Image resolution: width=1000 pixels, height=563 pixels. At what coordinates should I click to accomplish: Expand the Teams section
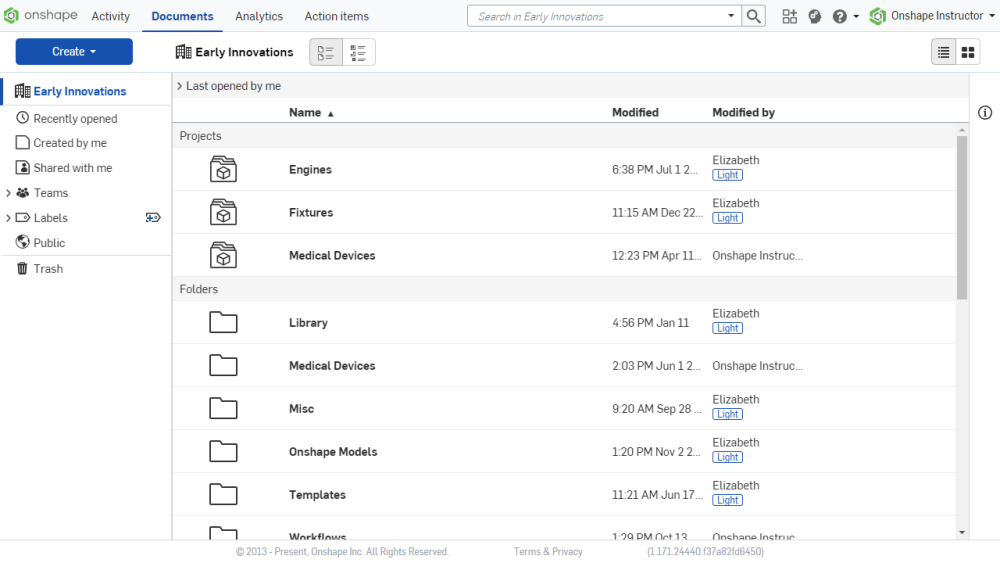tap(9, 193)
